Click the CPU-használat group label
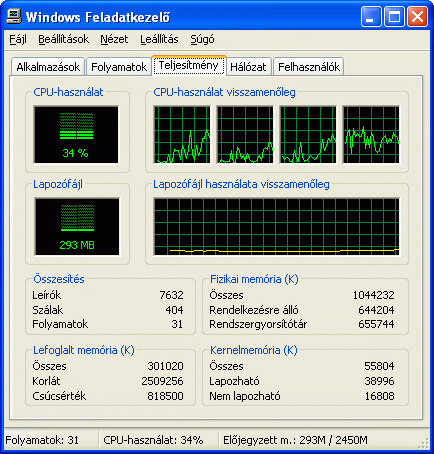The width and height of the screenshot is (434, 454). point(68,92)
